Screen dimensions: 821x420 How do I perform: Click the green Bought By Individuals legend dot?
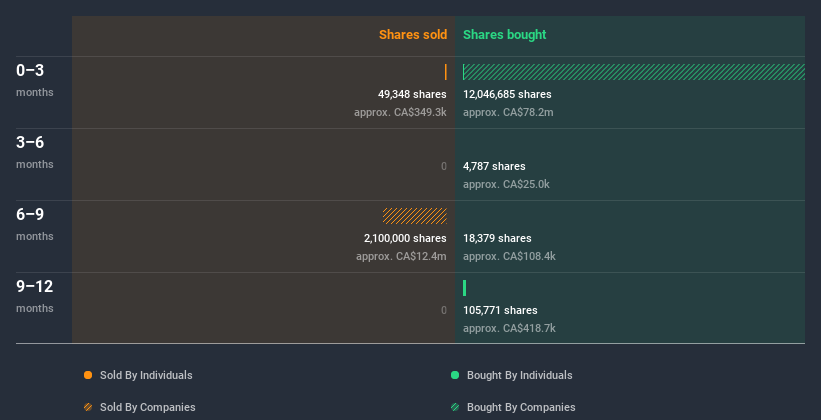point(455,375)
